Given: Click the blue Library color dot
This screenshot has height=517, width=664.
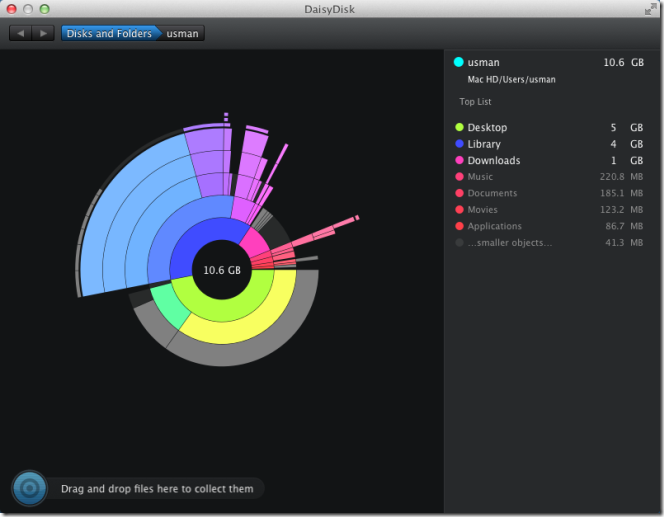Looking at the screenshot, I should [x=459, y=144].
